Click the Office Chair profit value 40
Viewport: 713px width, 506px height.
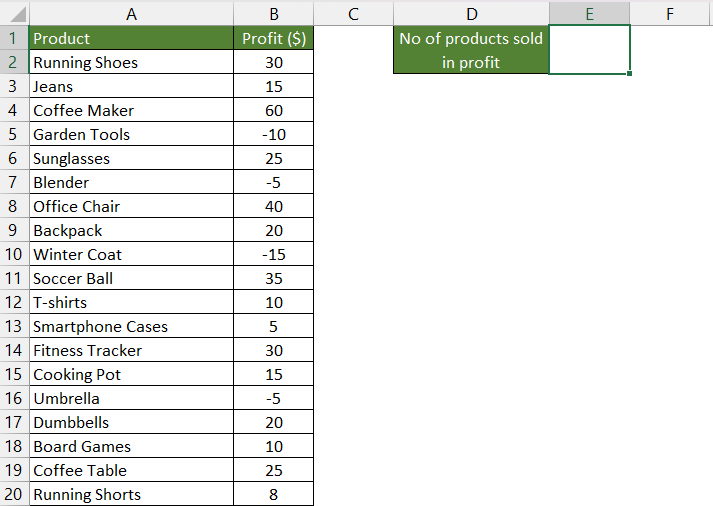tap(274, 206)
